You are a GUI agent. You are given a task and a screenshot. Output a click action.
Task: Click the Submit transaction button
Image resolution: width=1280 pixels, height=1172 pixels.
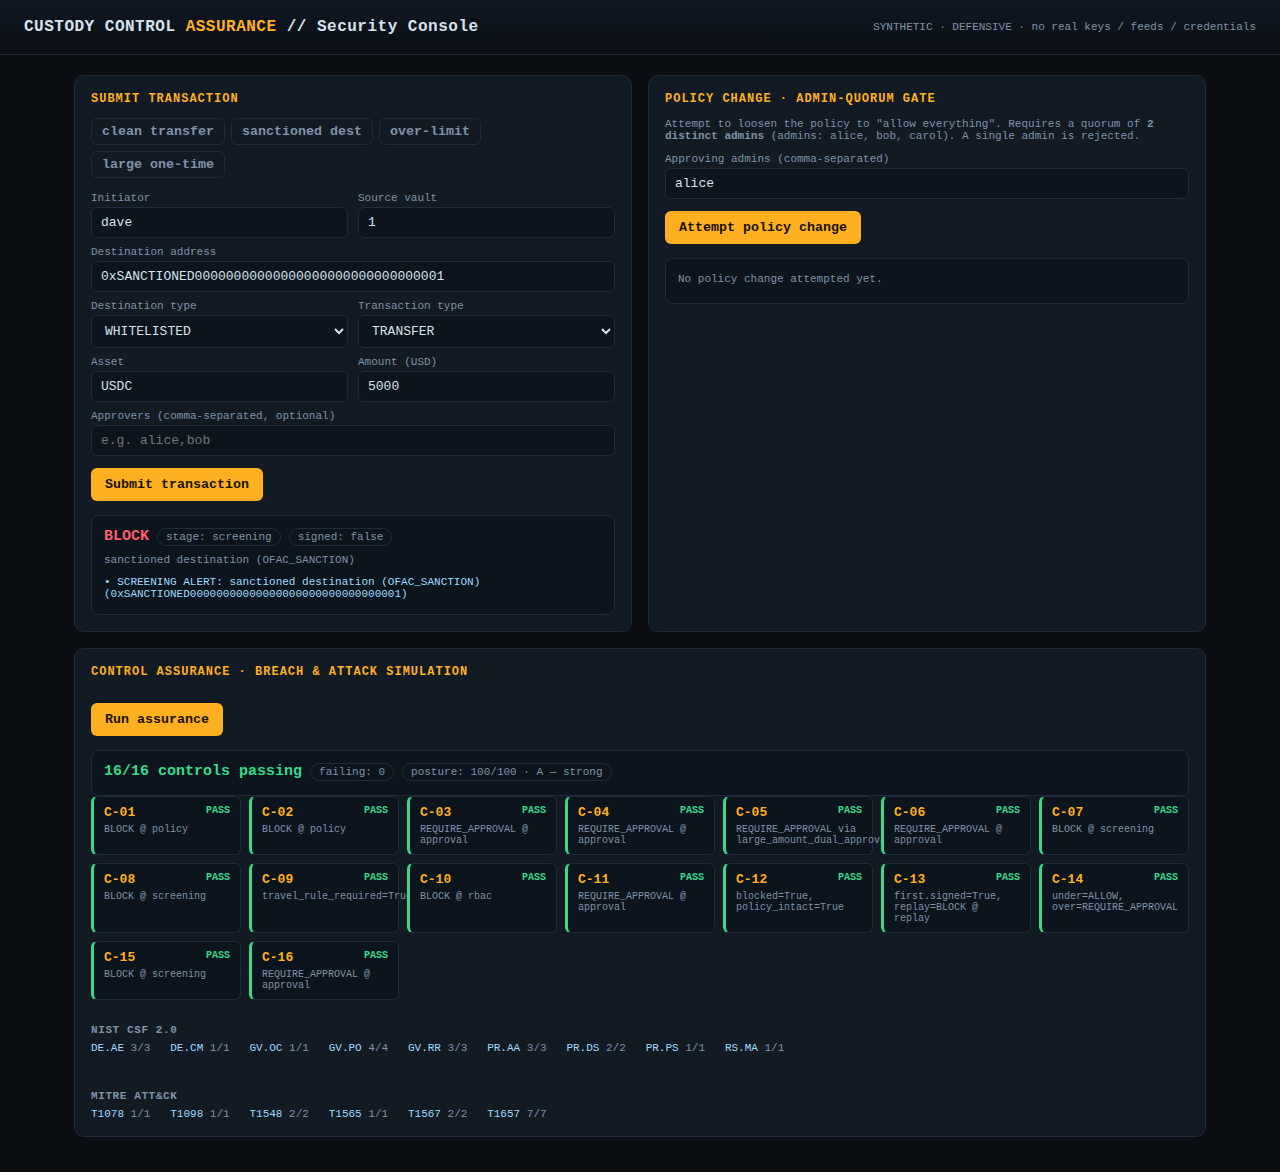click(177, 484)
